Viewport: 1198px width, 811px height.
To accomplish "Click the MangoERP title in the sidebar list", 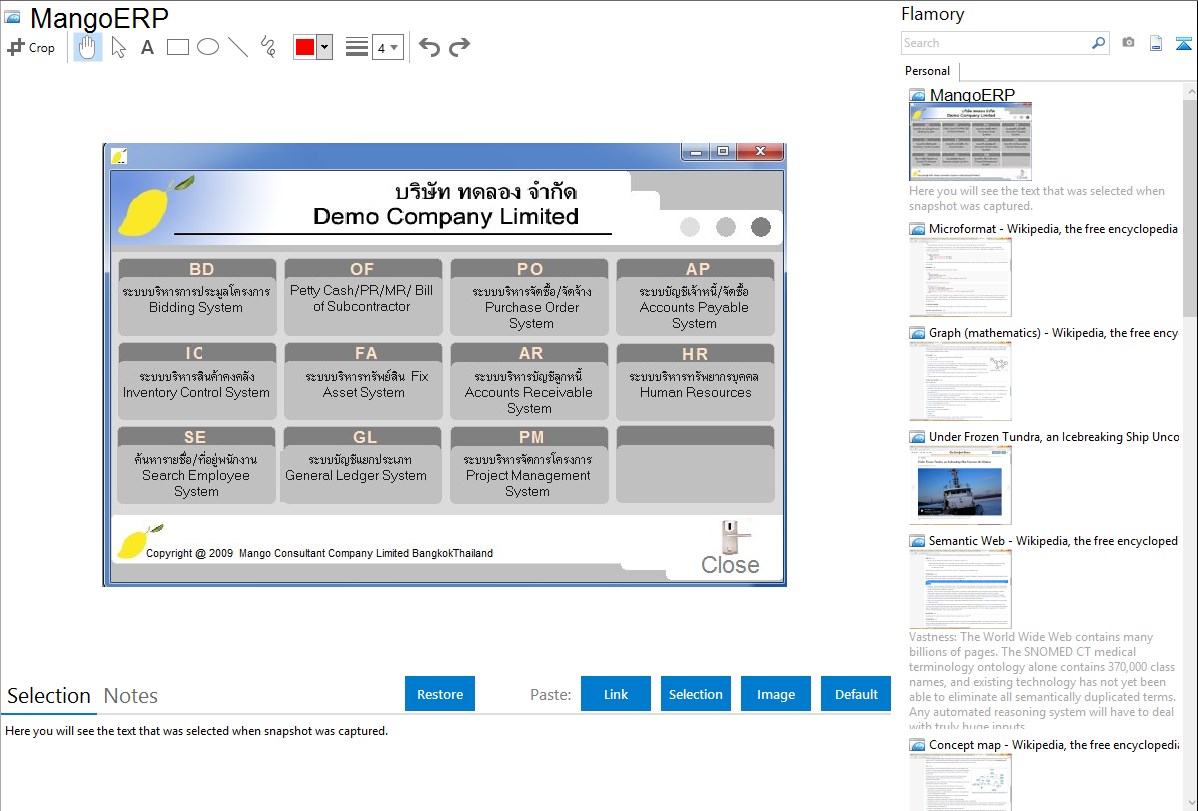I will pyautogui.click(x=972, y=95).
